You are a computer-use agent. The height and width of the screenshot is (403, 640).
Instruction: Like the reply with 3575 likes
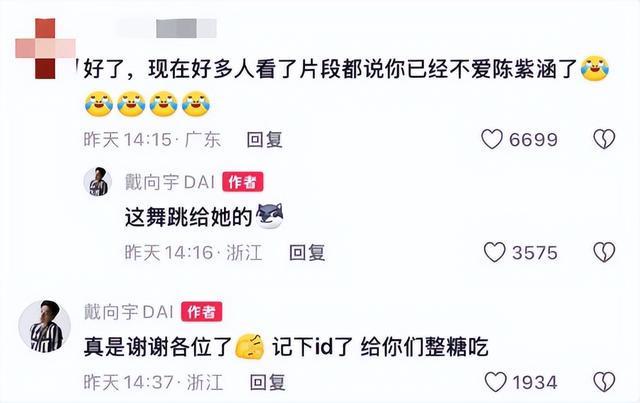pos(494,252)
